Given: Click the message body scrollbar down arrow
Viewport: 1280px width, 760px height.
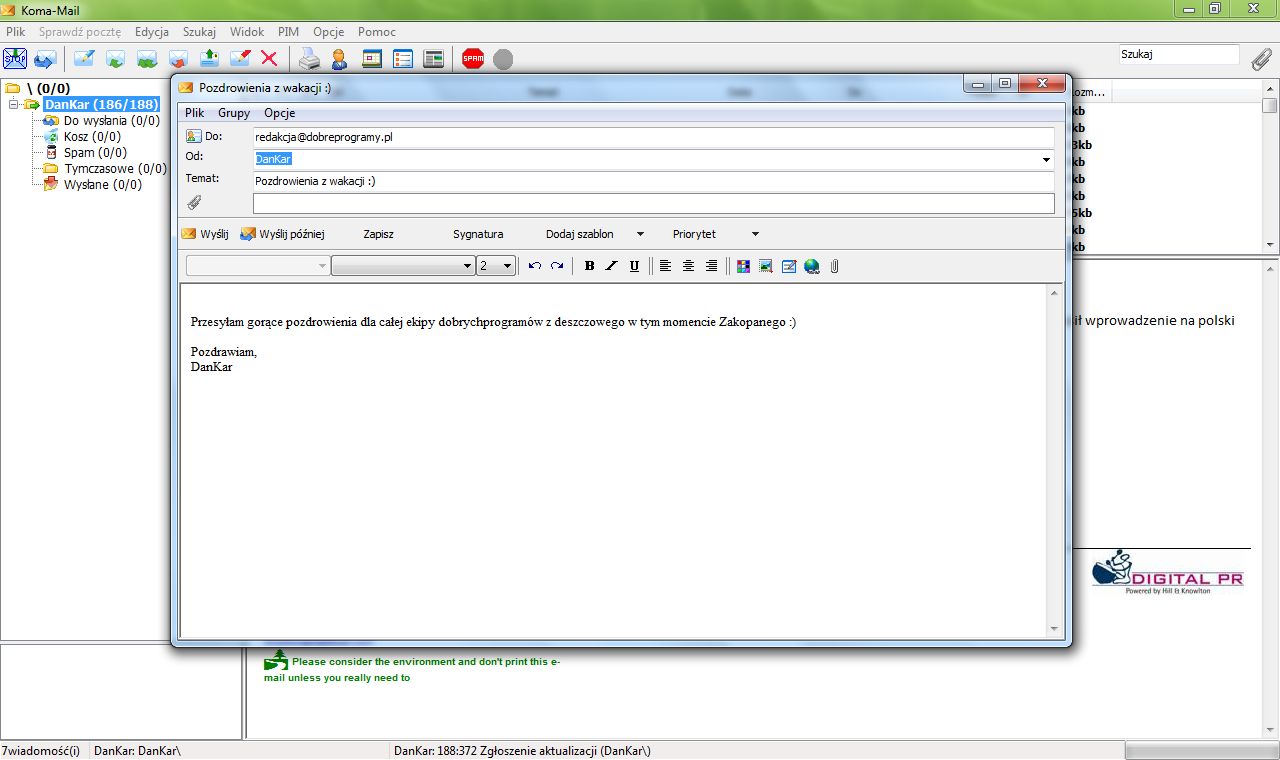Looking at the screenshot, I should click(1054, 629).
